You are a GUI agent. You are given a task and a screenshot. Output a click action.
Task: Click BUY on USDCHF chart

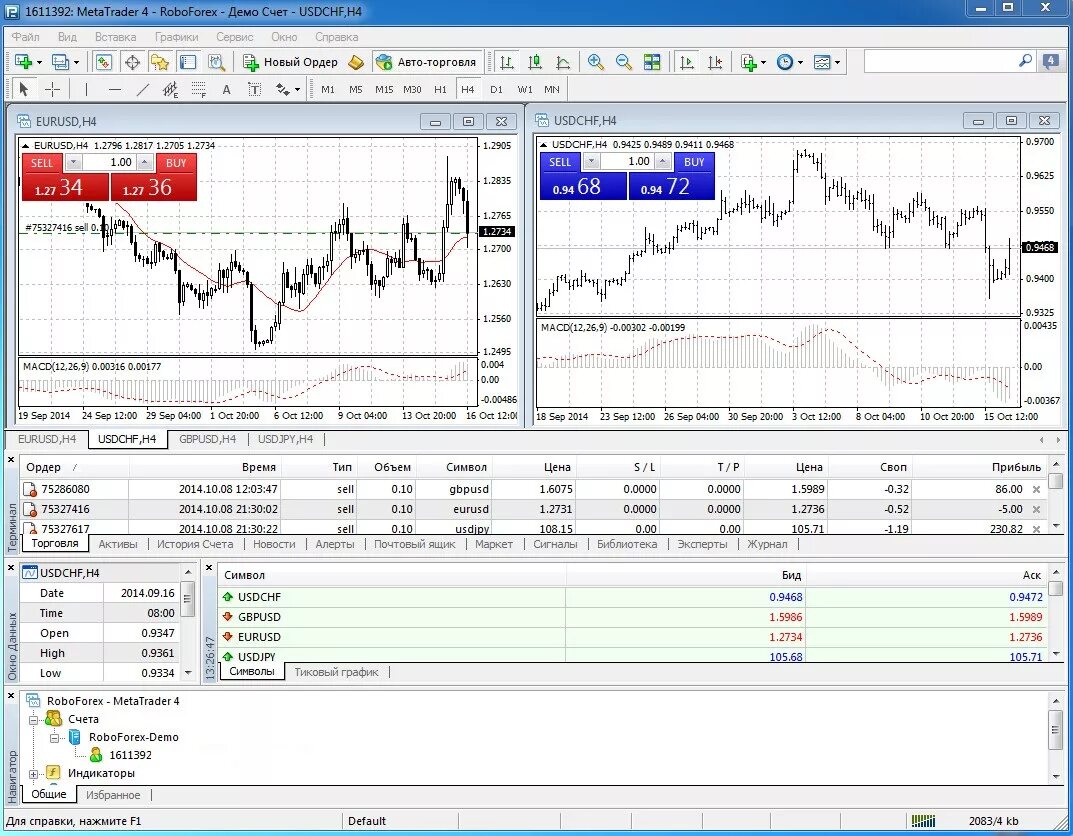click(694, 162)
